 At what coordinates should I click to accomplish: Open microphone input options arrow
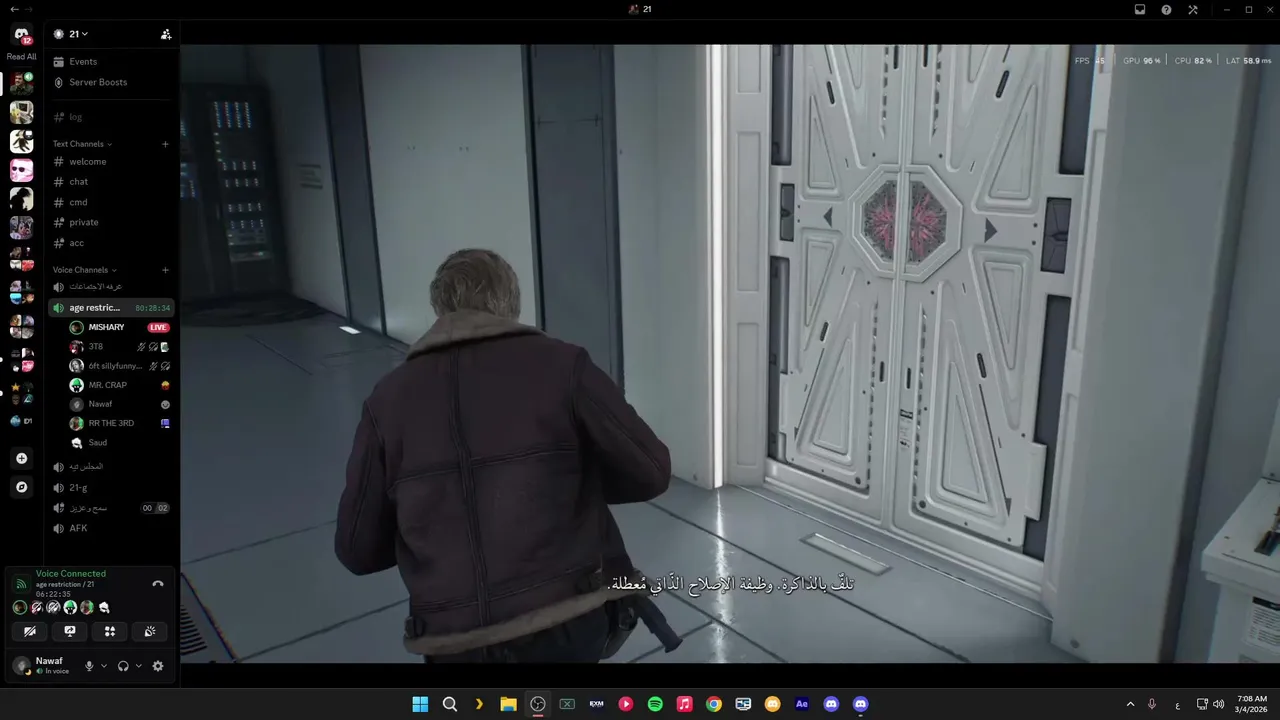pos(104,666)
